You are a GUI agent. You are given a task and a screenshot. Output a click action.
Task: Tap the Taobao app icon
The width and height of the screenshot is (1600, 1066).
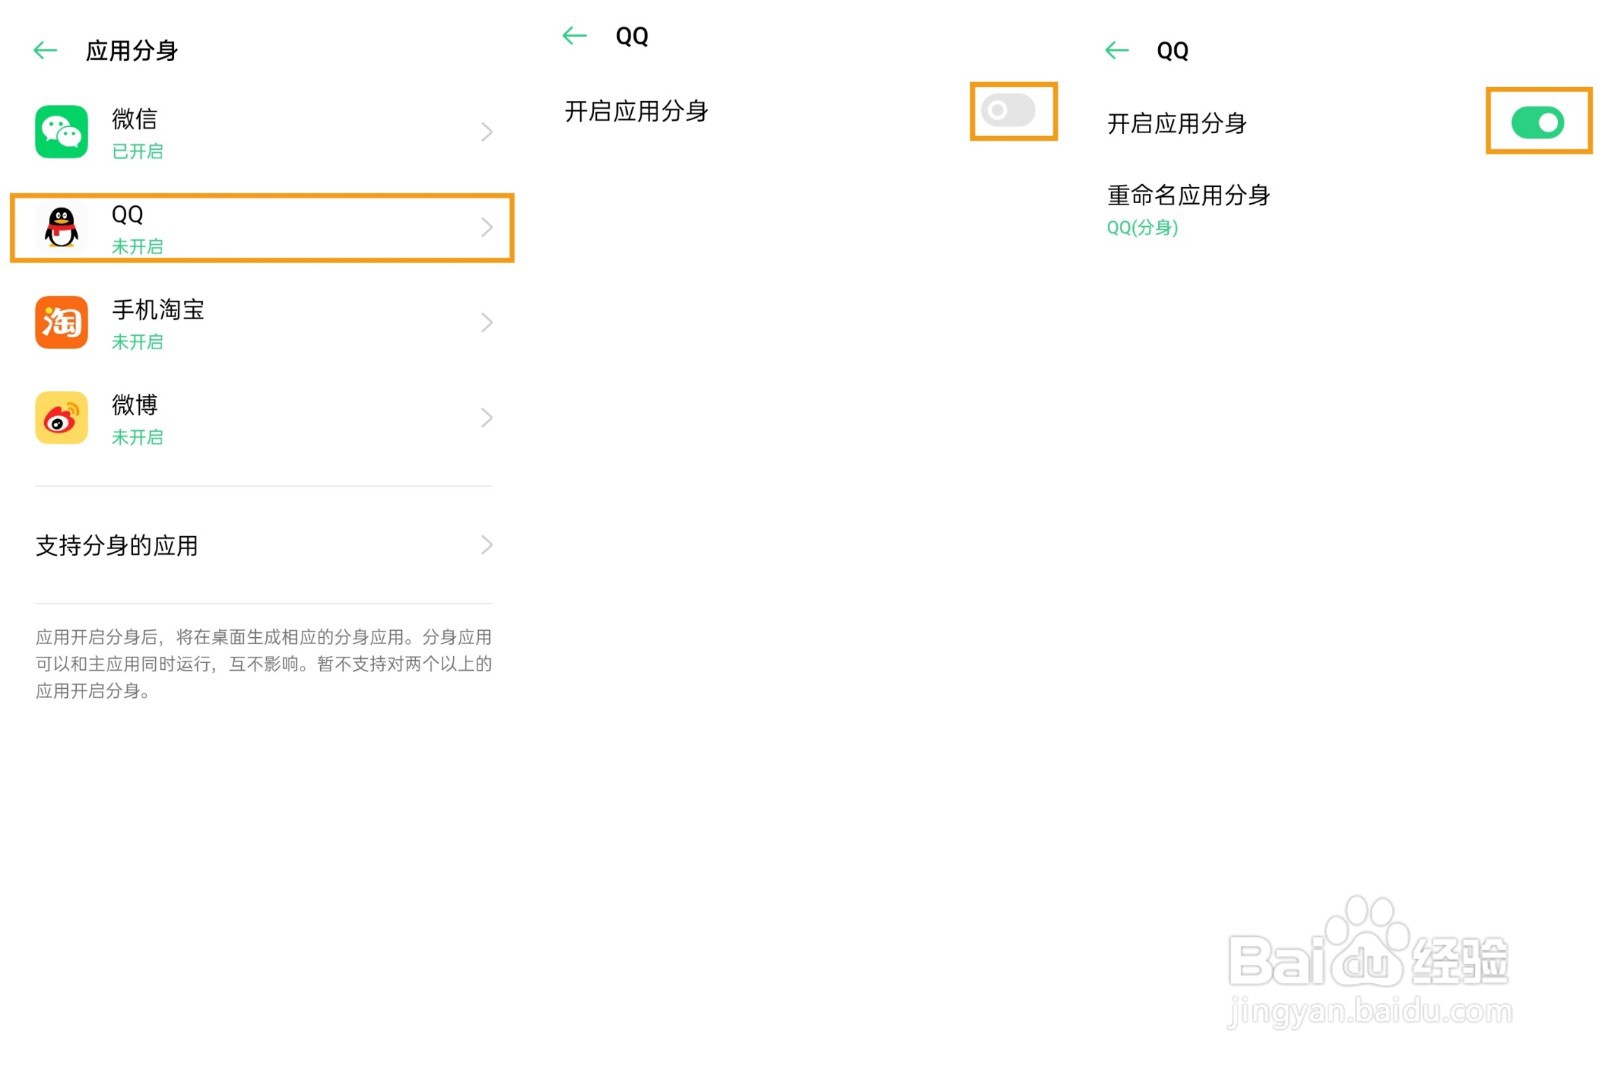click(x=61, y=322)
